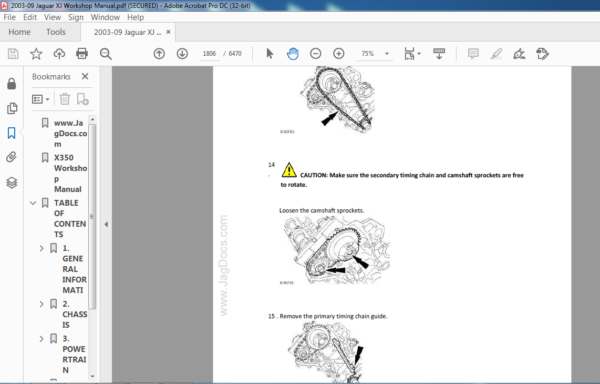
Task: Close the Jaguar XJ document tab
Action: 168,32
